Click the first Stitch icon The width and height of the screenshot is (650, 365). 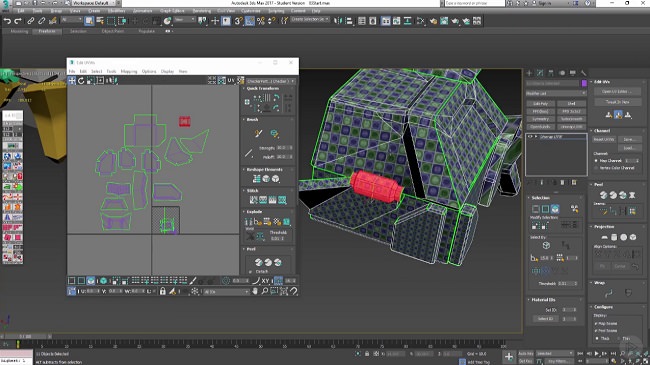click(254, 200)
